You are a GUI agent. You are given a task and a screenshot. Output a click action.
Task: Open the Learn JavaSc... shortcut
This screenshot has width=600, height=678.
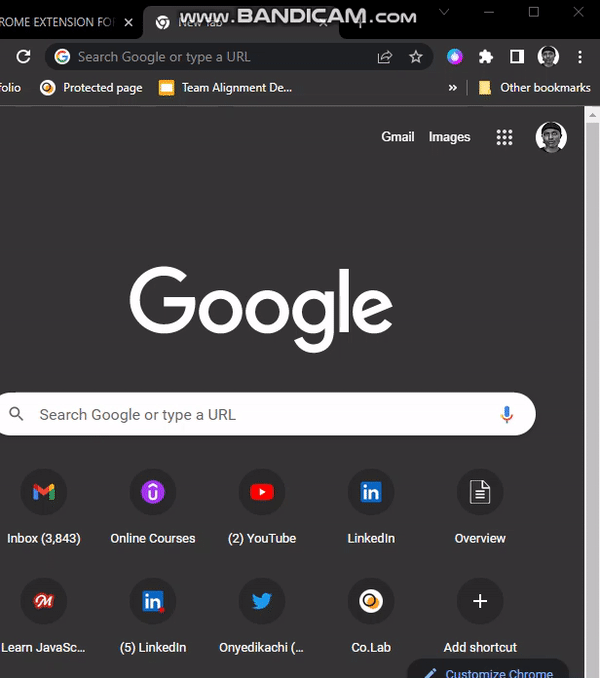[44, 617]
